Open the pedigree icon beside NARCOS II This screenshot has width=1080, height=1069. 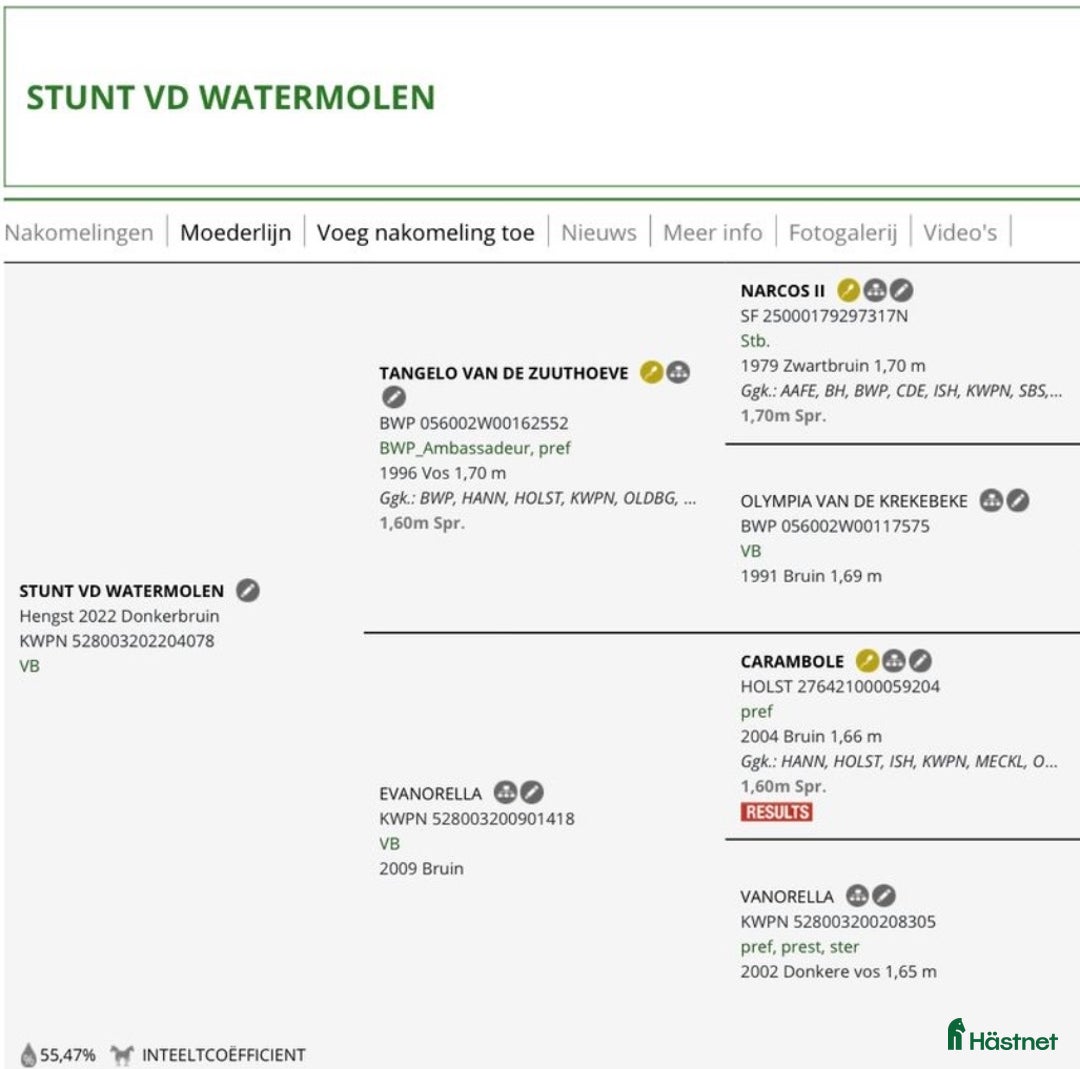(x=874, y=291)
